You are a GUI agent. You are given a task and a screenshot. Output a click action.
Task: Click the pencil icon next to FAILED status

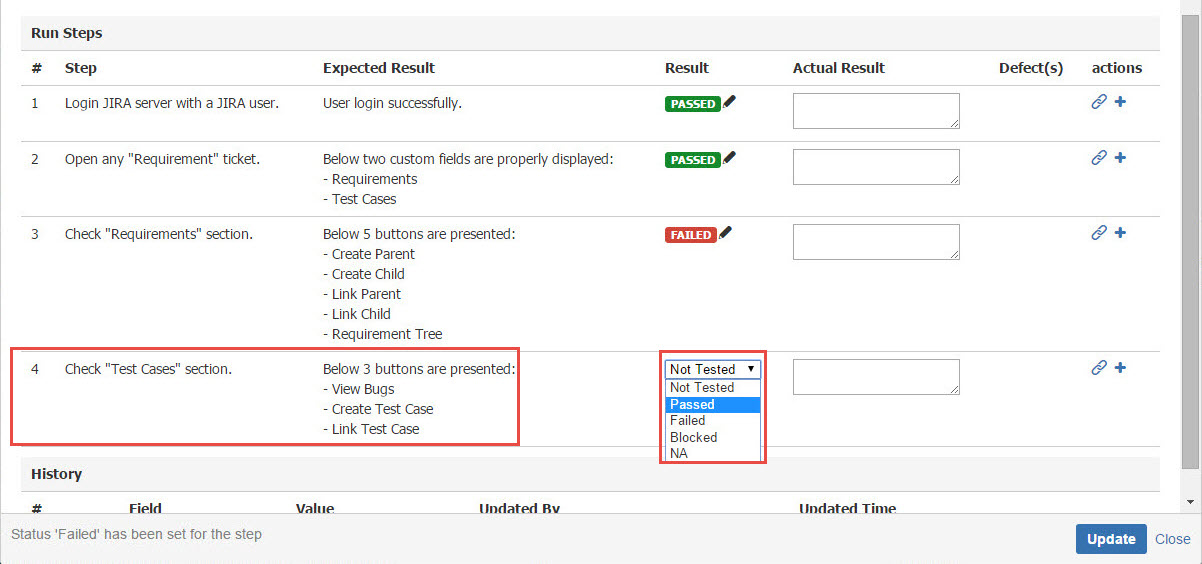coord(725,233)
